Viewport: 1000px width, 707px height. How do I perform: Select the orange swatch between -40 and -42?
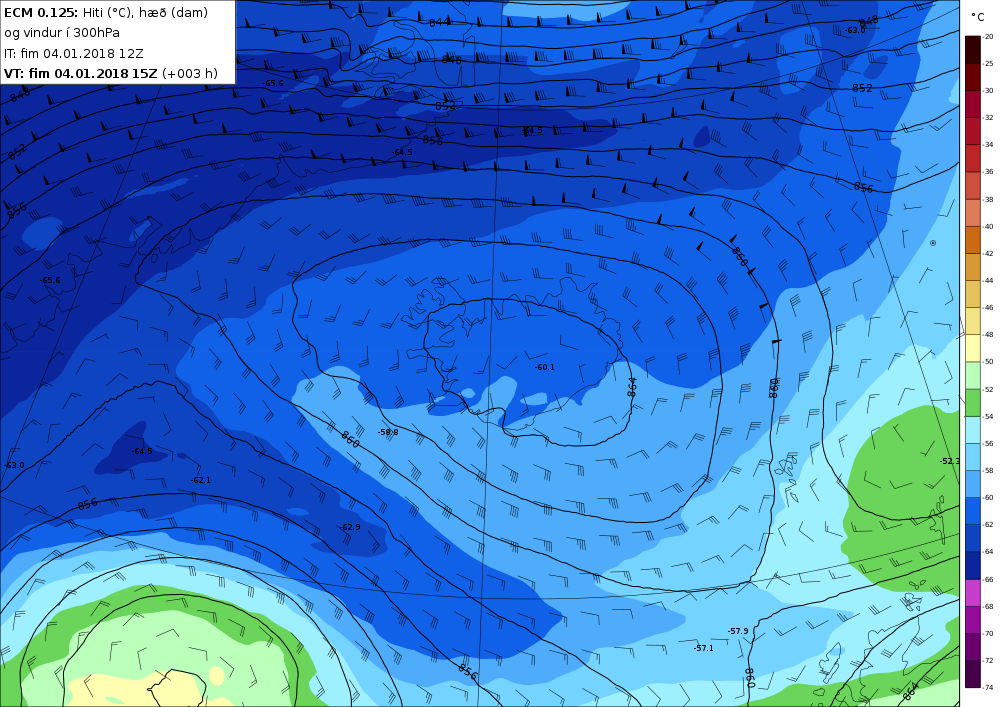pos(973,240)
